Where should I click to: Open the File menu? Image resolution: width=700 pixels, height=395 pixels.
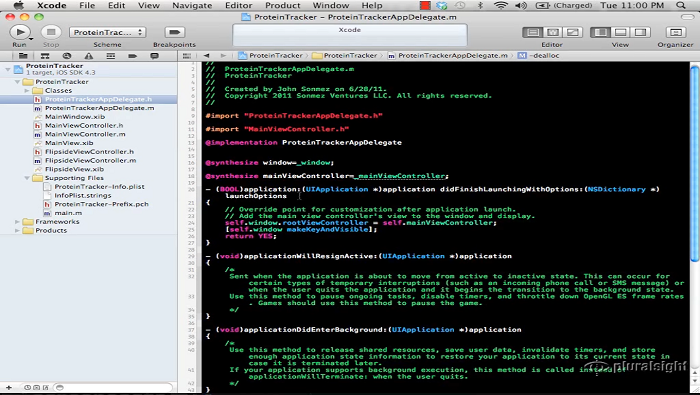click(x=87, y=5)
